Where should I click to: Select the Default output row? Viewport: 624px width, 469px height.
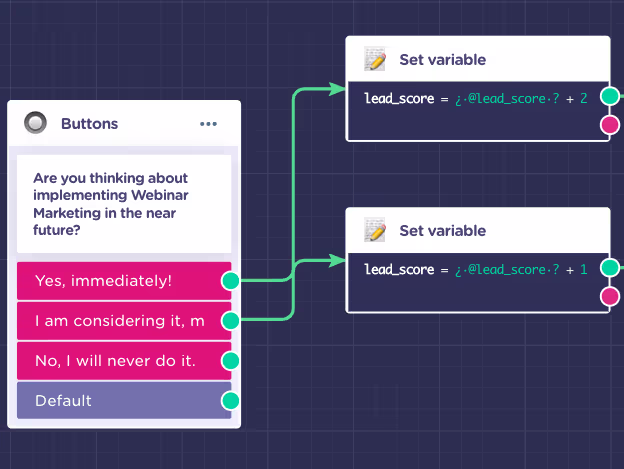tap(124, 401)
